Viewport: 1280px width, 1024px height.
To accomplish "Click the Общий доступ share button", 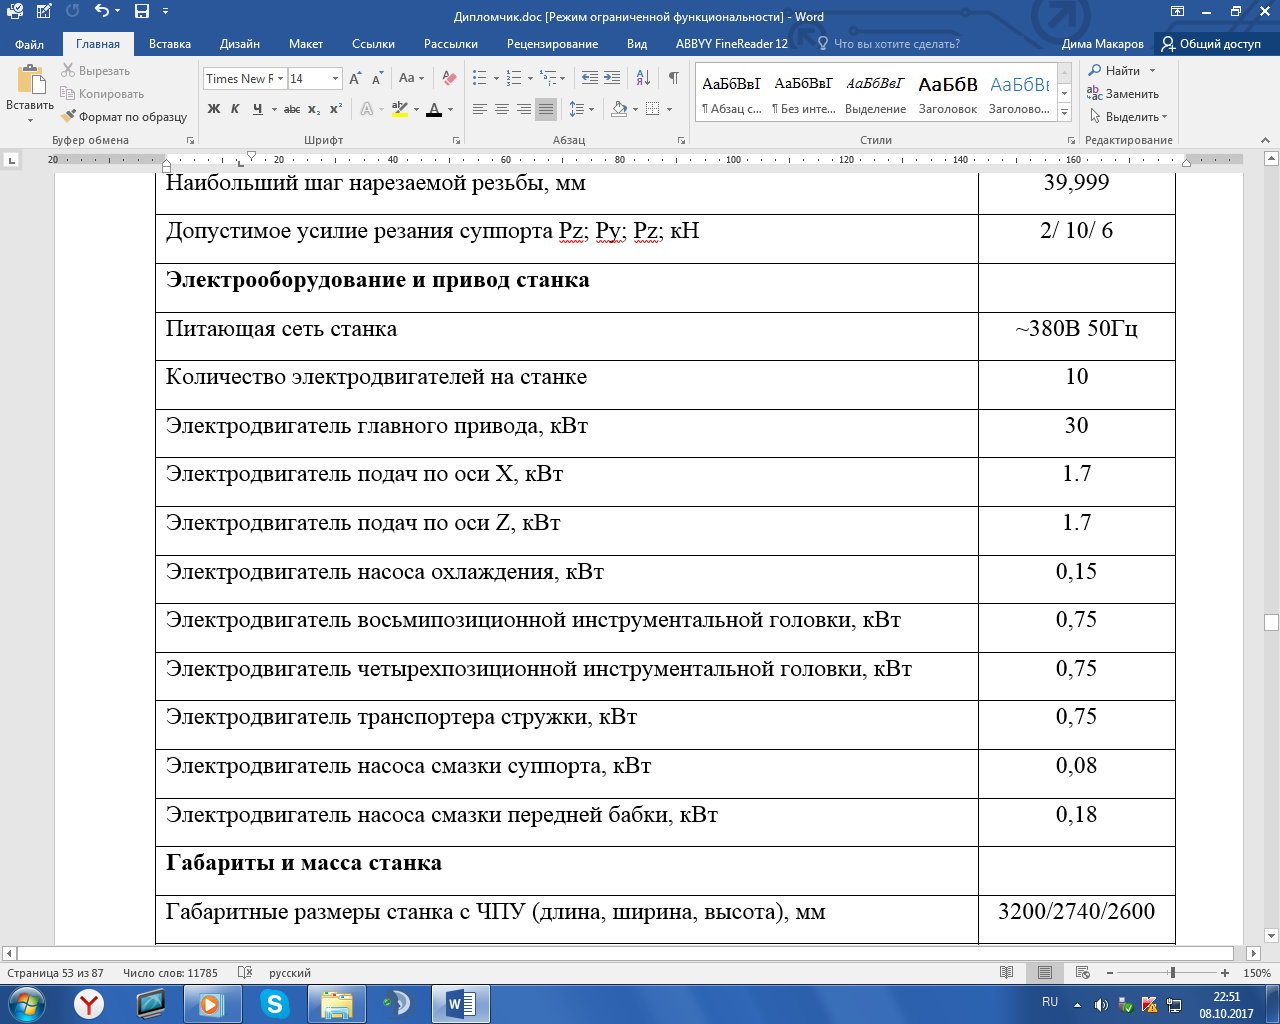I will (x=1211, y=44).
